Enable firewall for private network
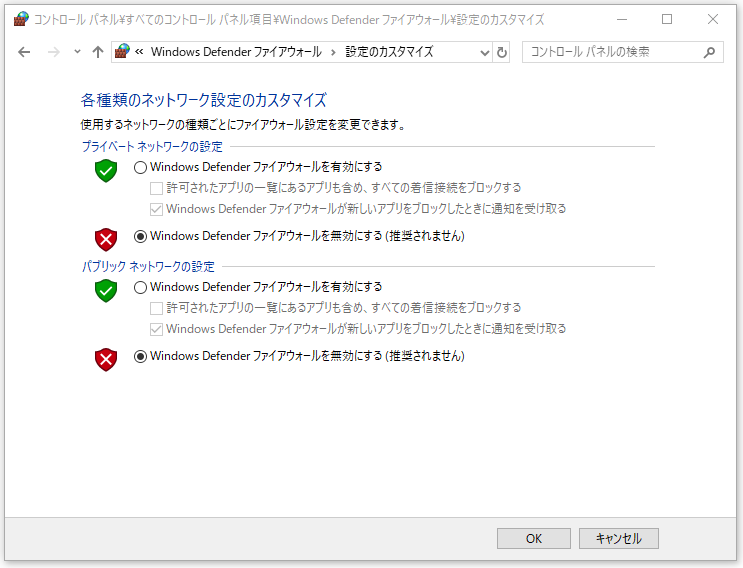 coord(140,167)
